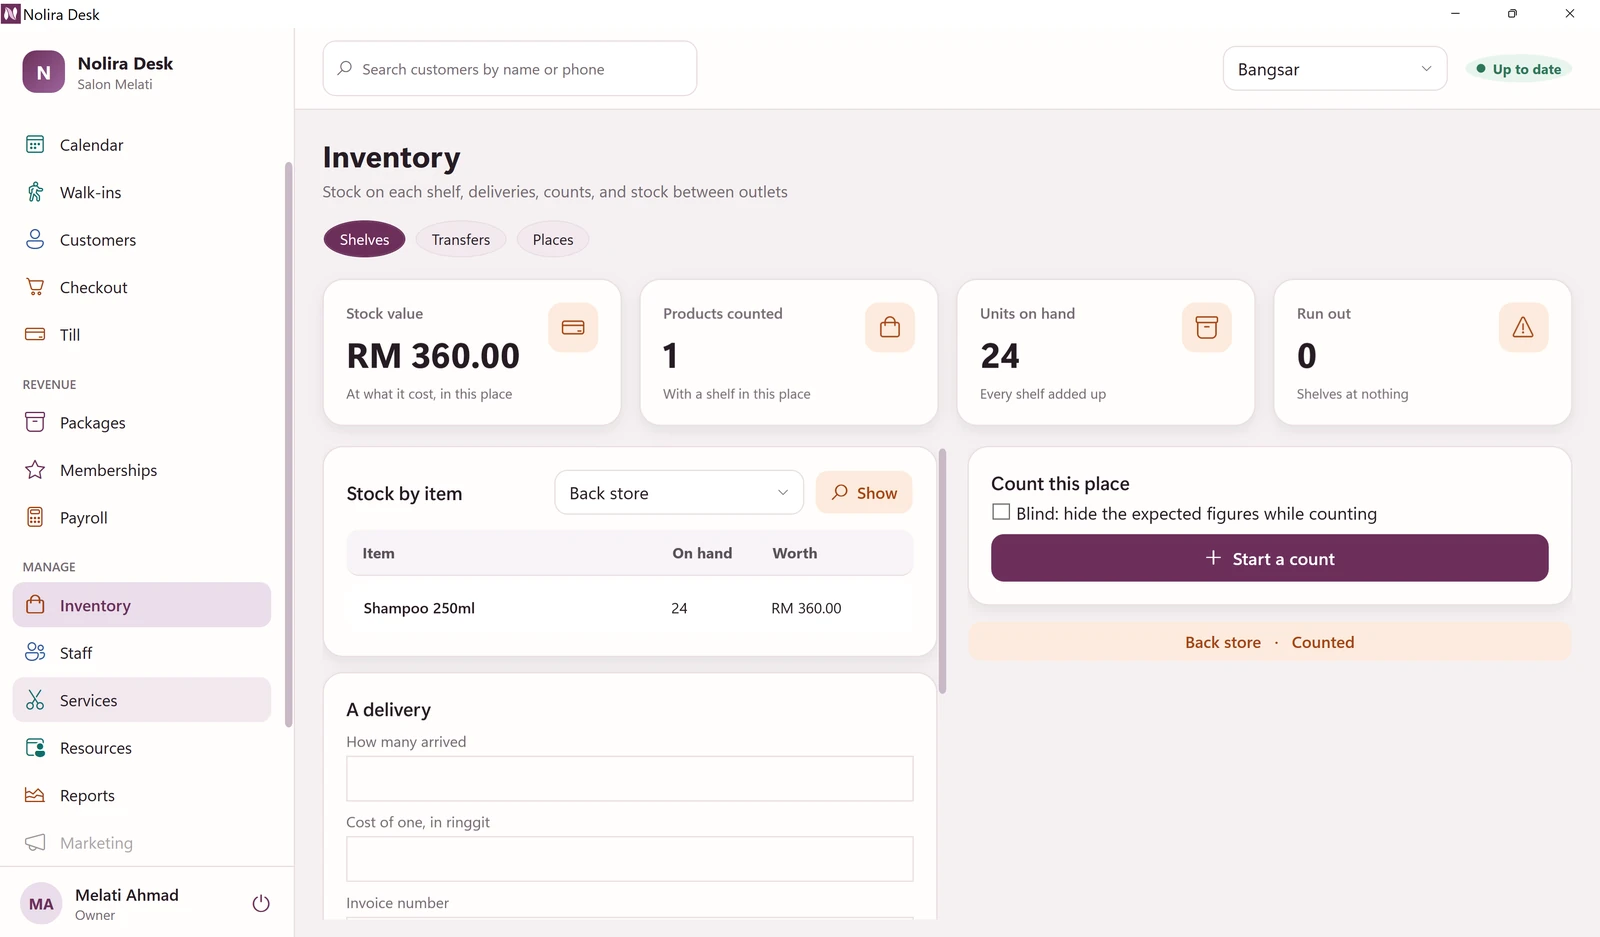The height and width of the screenshot is (937, 1600).
Task: Click the Back store Counted banner
Action: [1270, 642]
